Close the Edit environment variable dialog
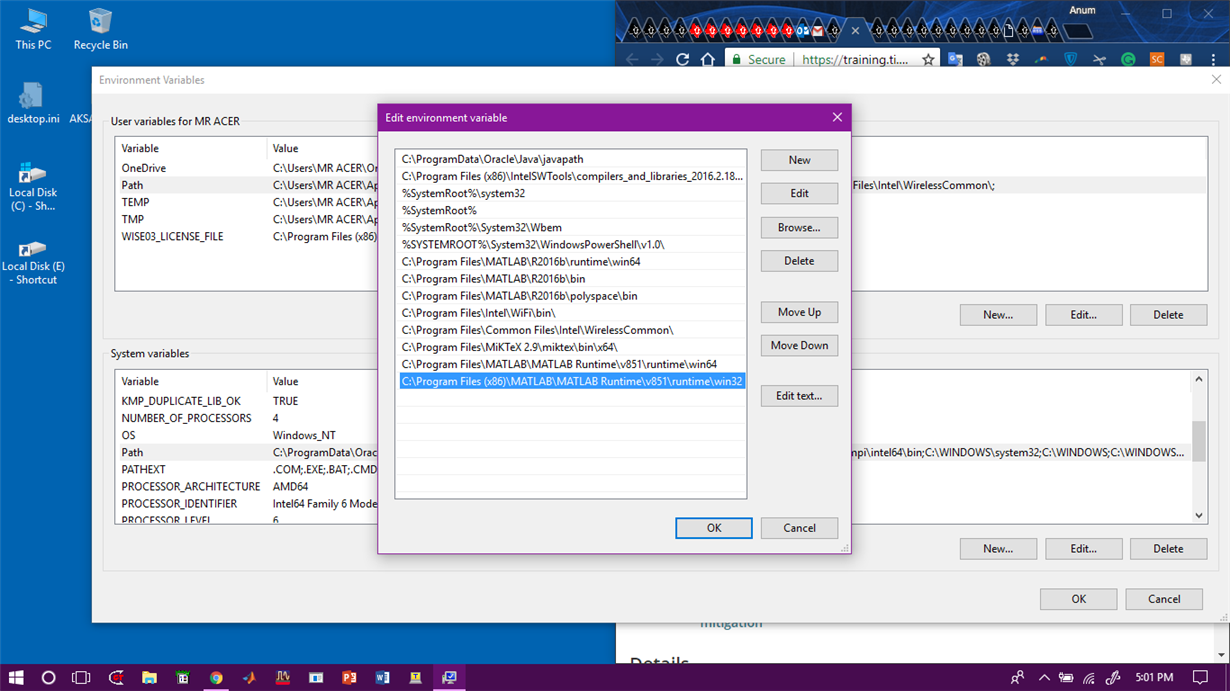This screenshot has width=1230, height=691. (837, 117)
